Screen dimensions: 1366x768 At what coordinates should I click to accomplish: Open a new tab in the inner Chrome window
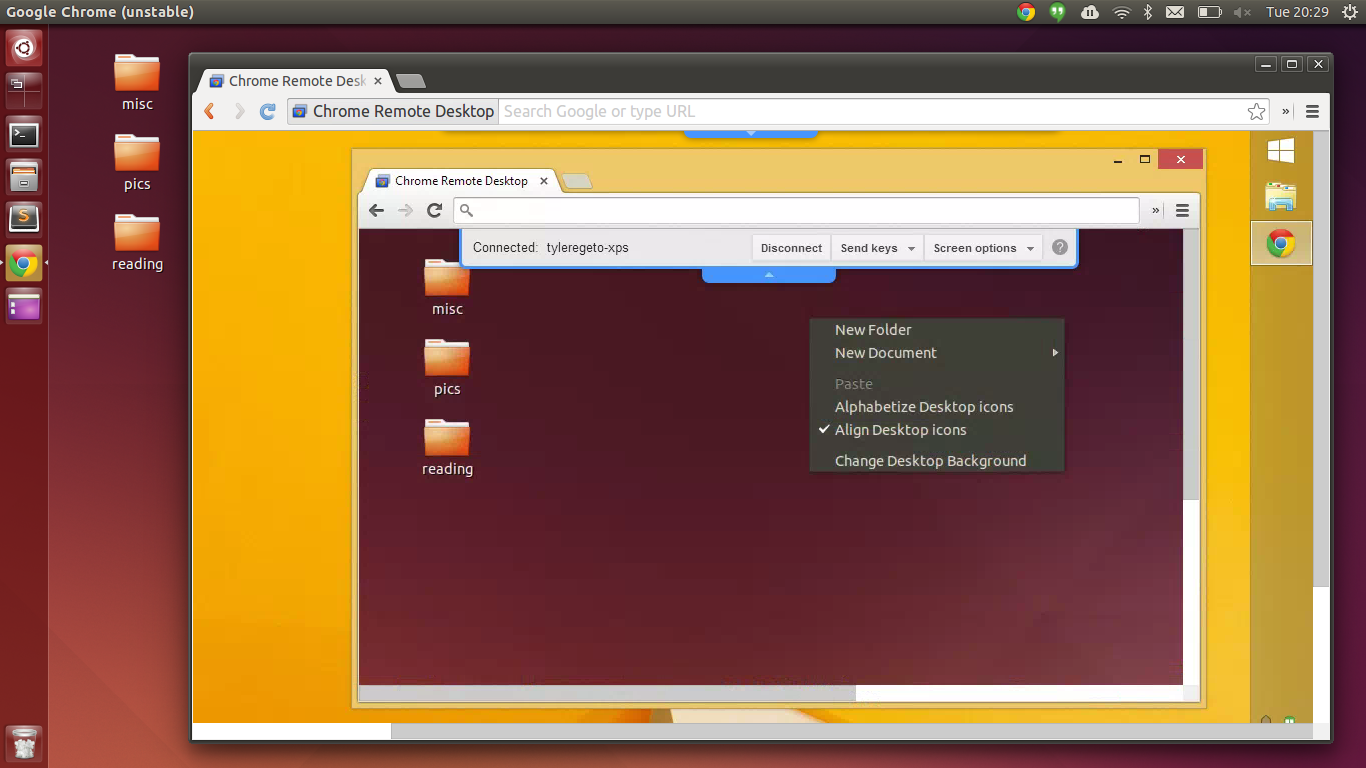click(577, 181)
